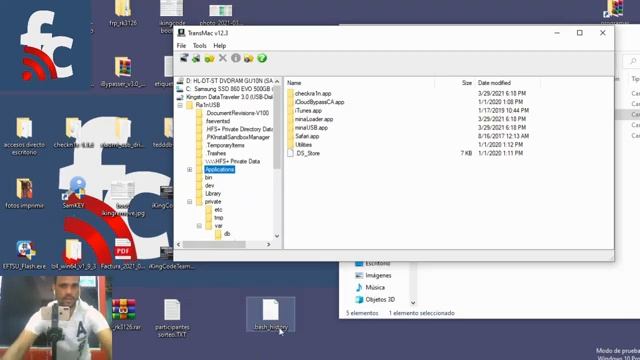Select minaUSB.app in file list
The width and height of the screenshot is (640, 360).
(x=311, y=128)
